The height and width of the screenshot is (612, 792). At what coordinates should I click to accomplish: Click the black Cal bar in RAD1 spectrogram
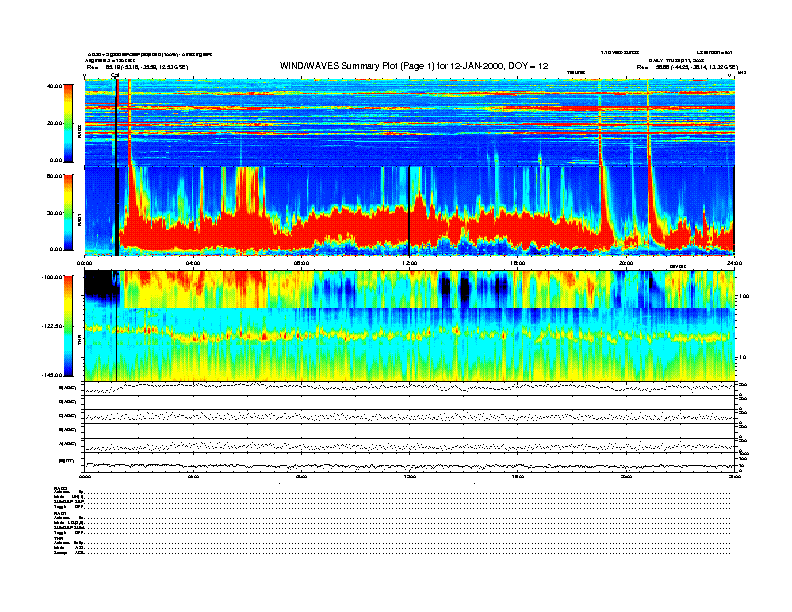(117, 211)
